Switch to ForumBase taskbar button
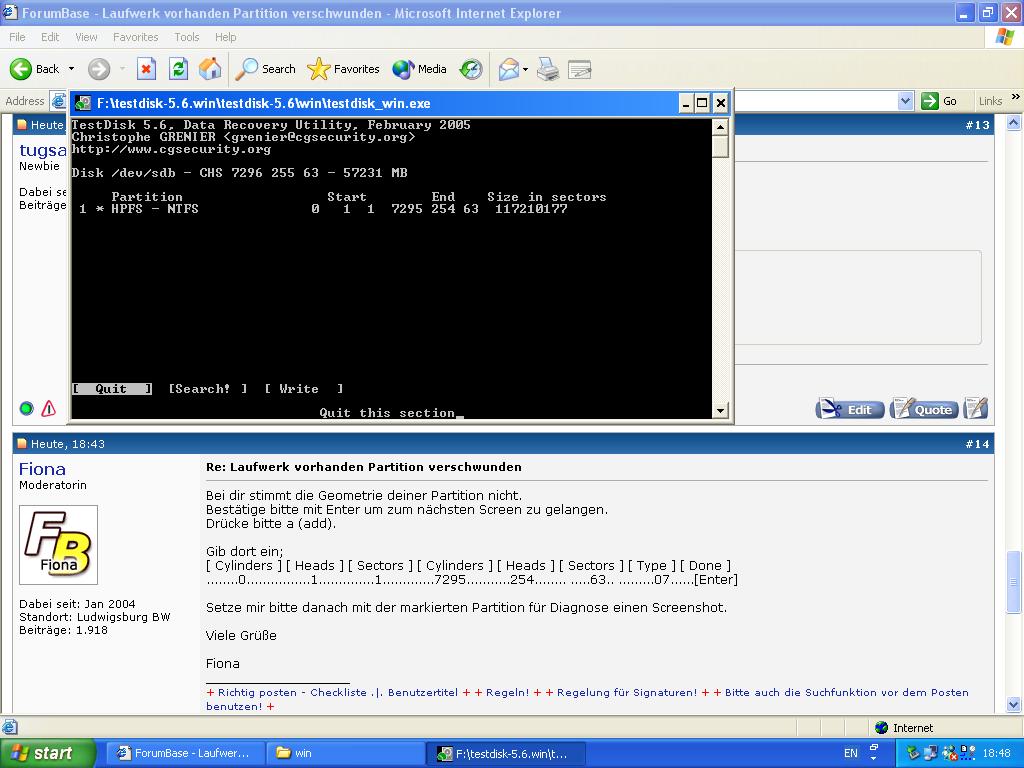Image resolution: width=1024 pixels, height=768 pixels. tap(186, 753)
